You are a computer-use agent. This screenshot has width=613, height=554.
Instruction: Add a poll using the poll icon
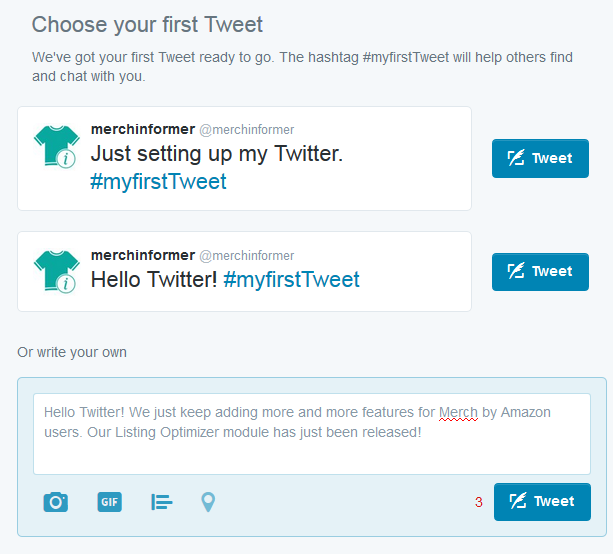click(161, 502)
